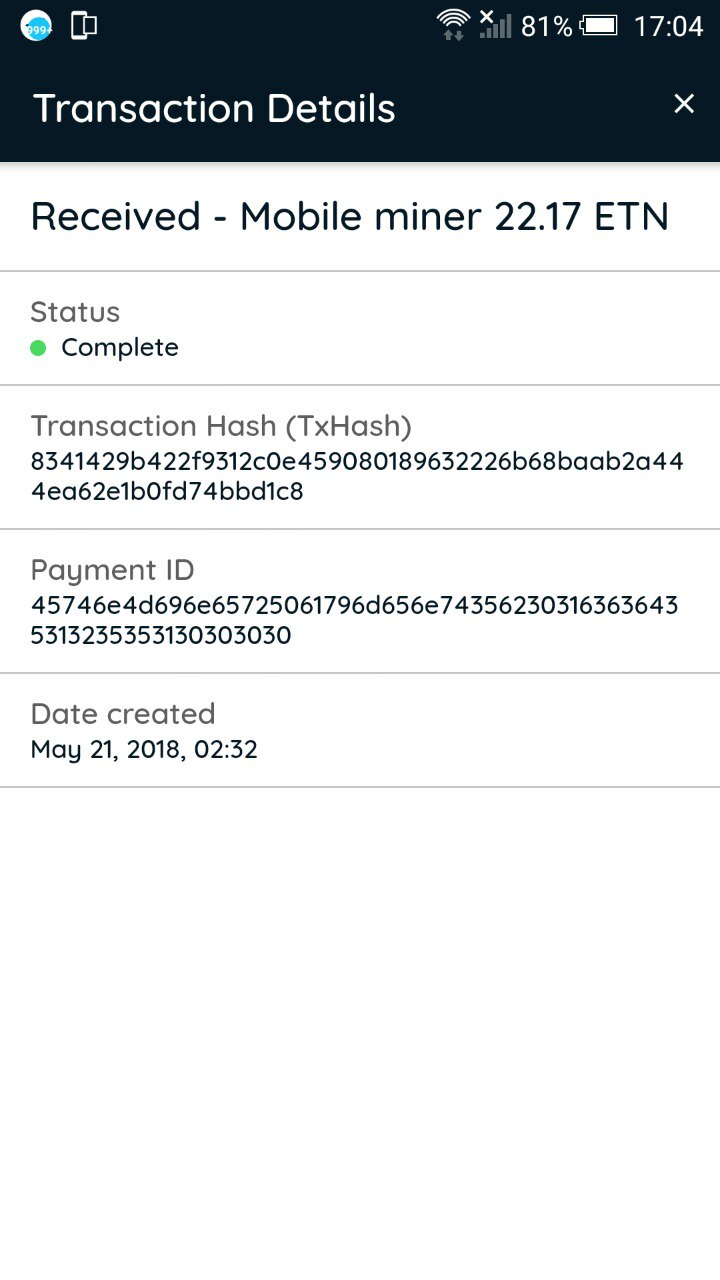Image resolution: width=720 pixels, height=1280 pixels.
Task: Tap the device screen icon in status bar
Action: [84, 26]
